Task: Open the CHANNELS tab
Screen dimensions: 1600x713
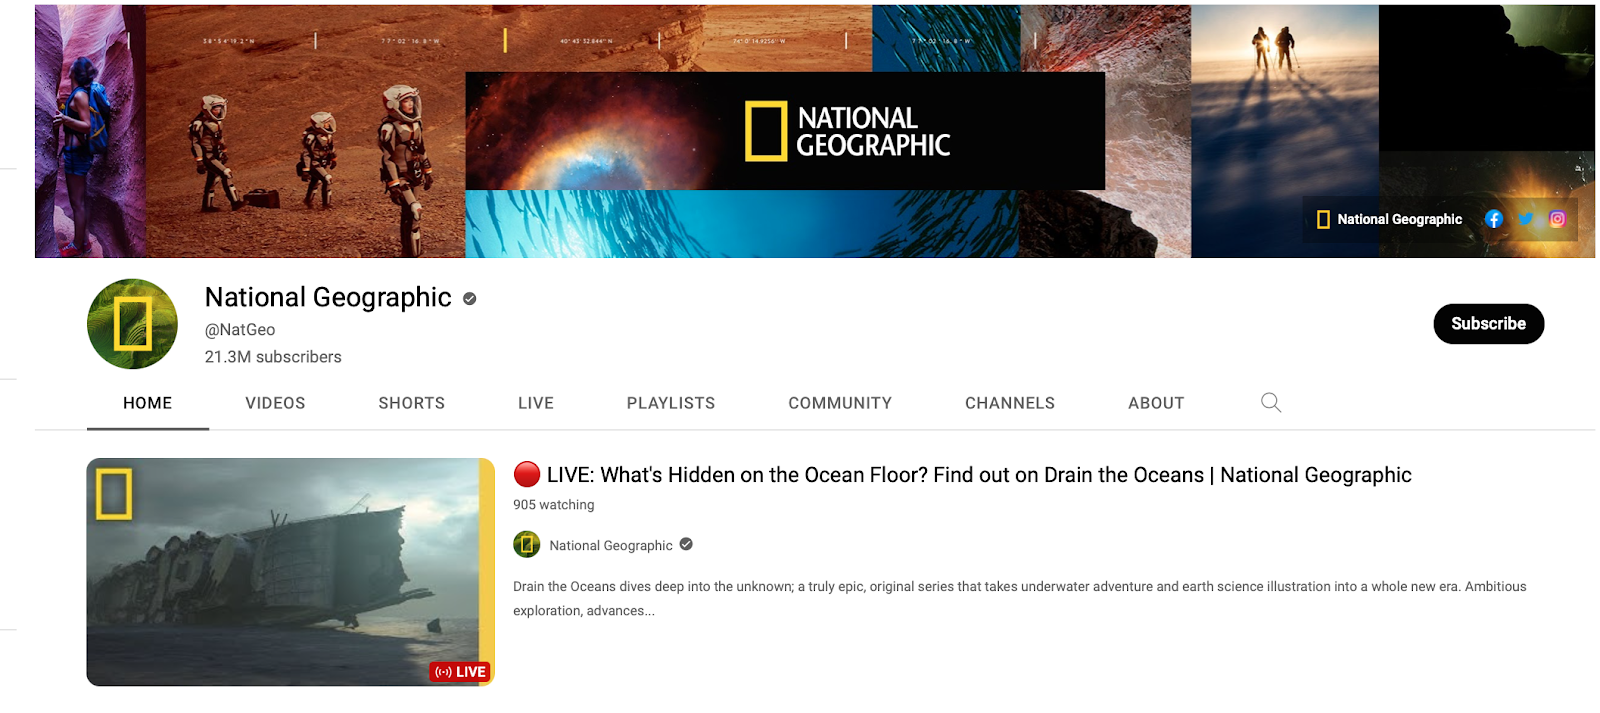Action: point(1010,403)
